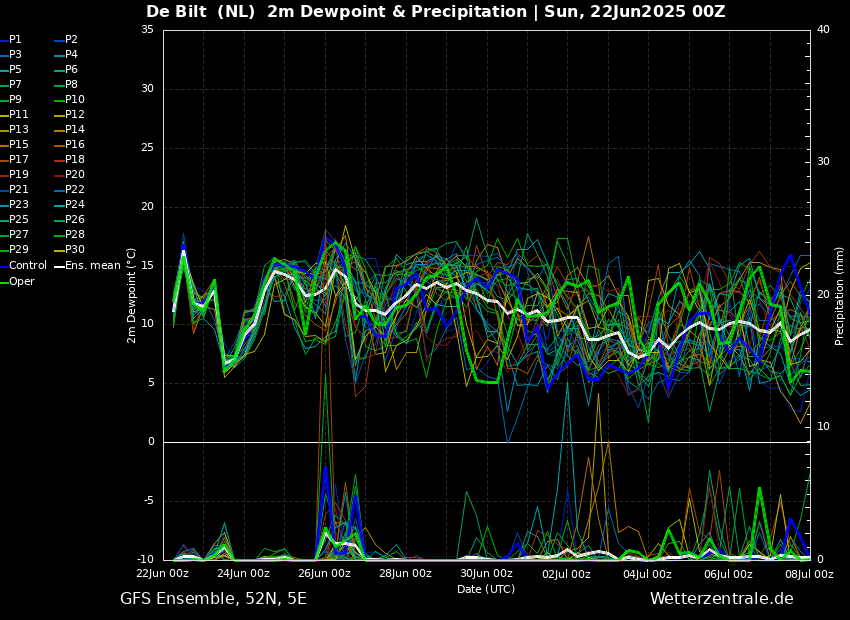Select legend entry P2
The height and width of the screenshot is (620, 850).
coord(66,40)
